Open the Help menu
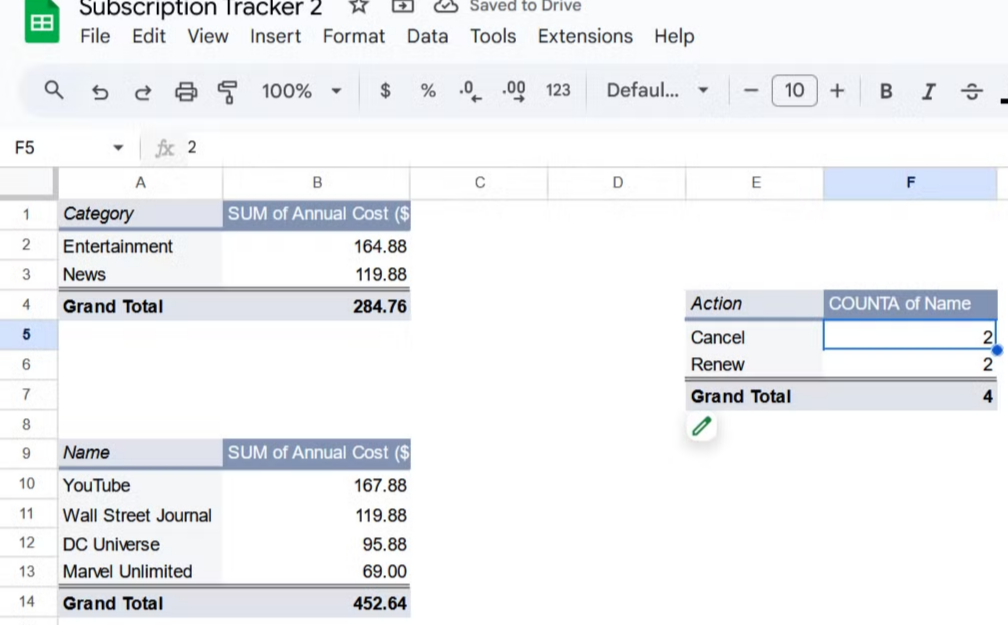Viewport: 1008px width, 625px height. tap(674, 36)
